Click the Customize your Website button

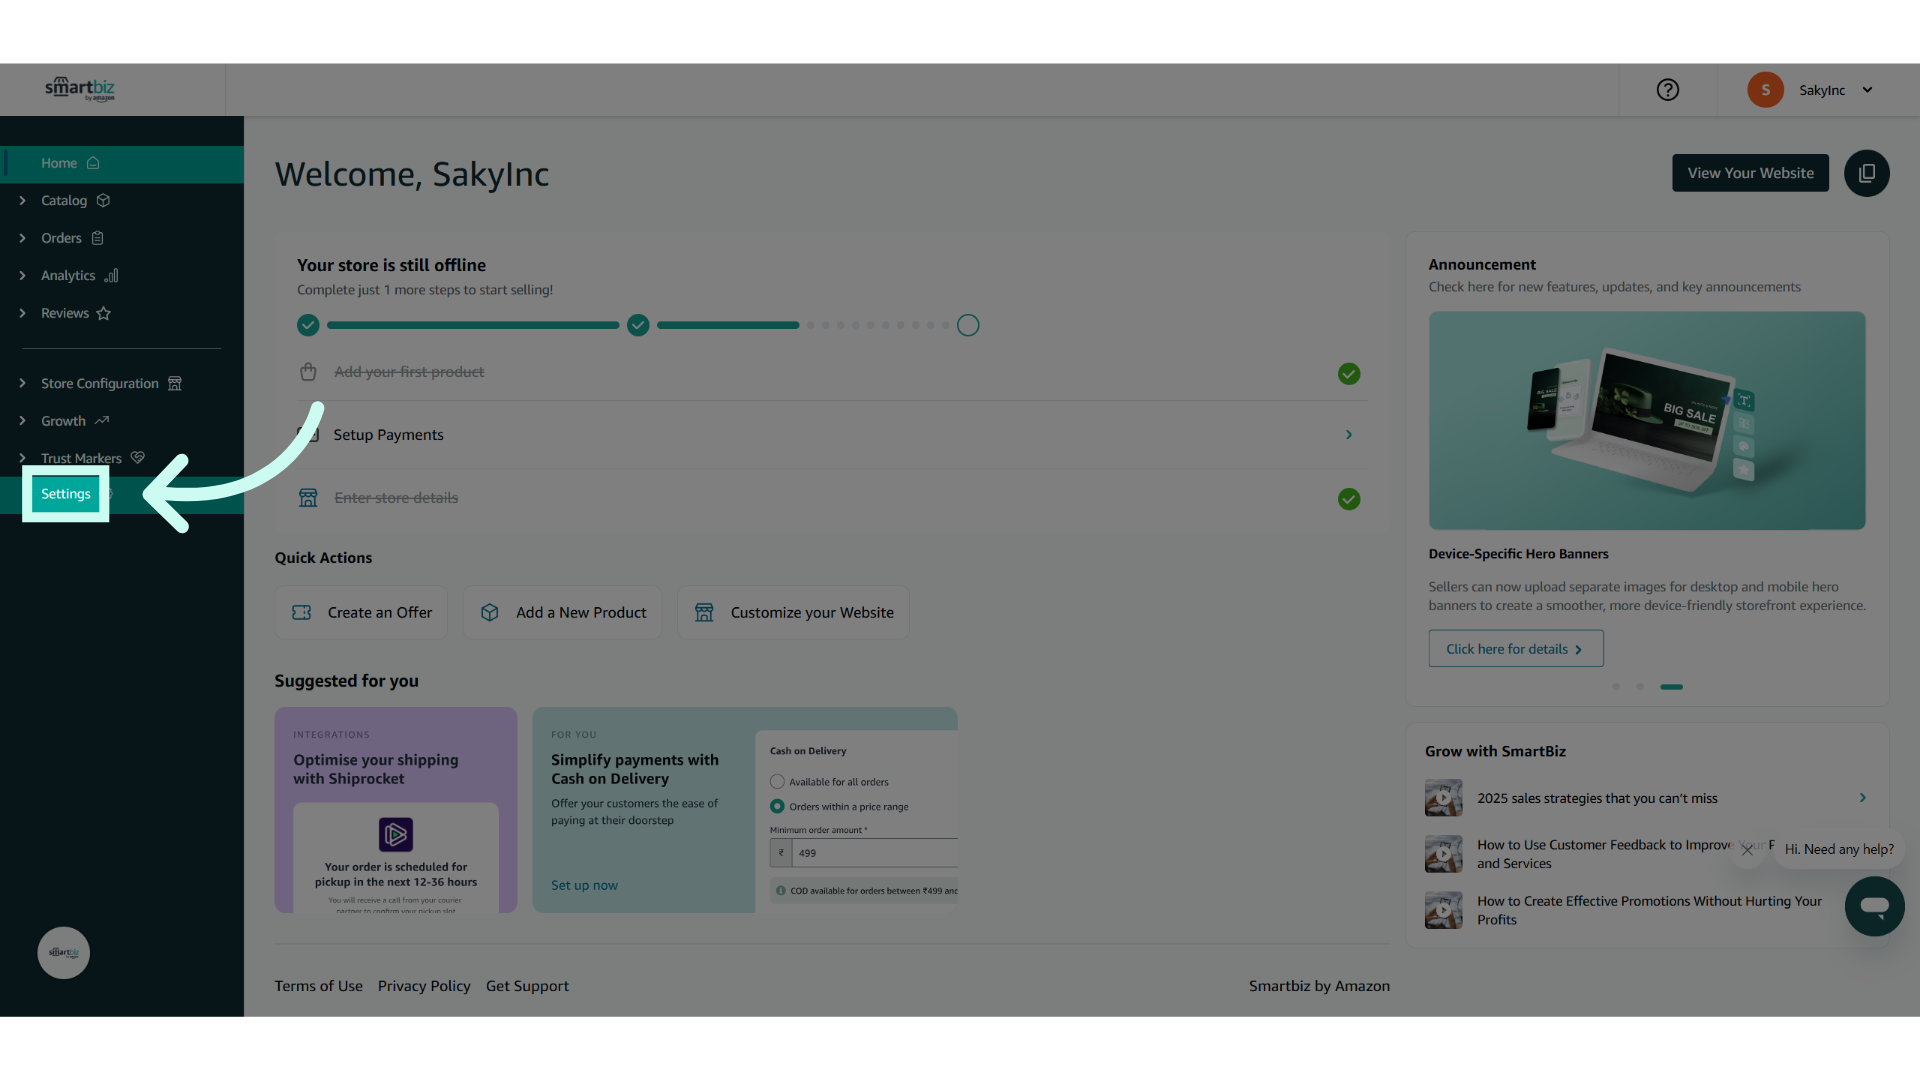(794, 613)
